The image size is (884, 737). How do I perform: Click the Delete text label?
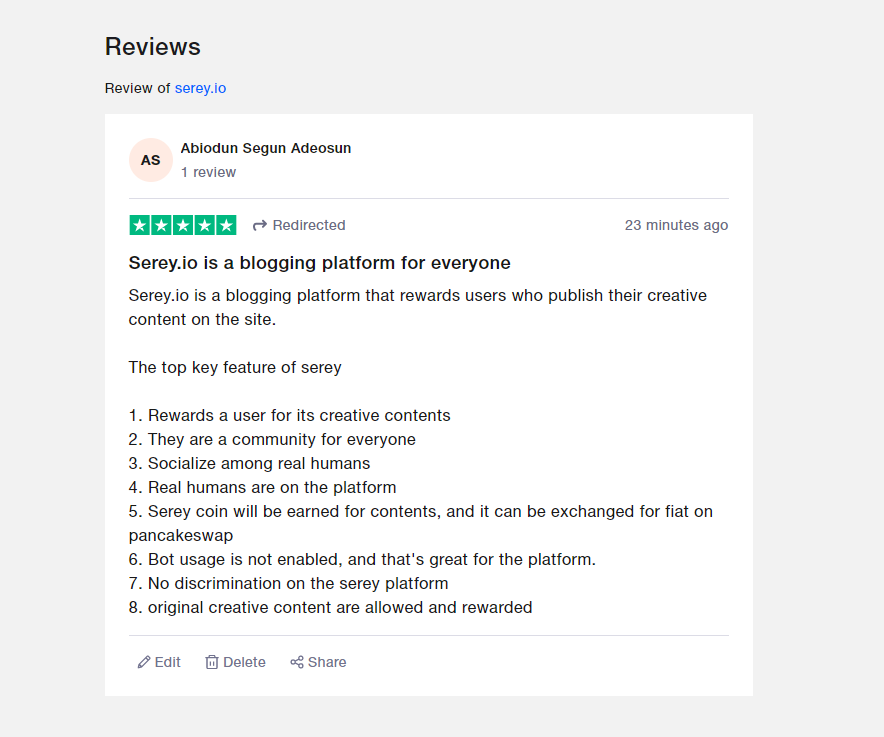tap(244, 662)
